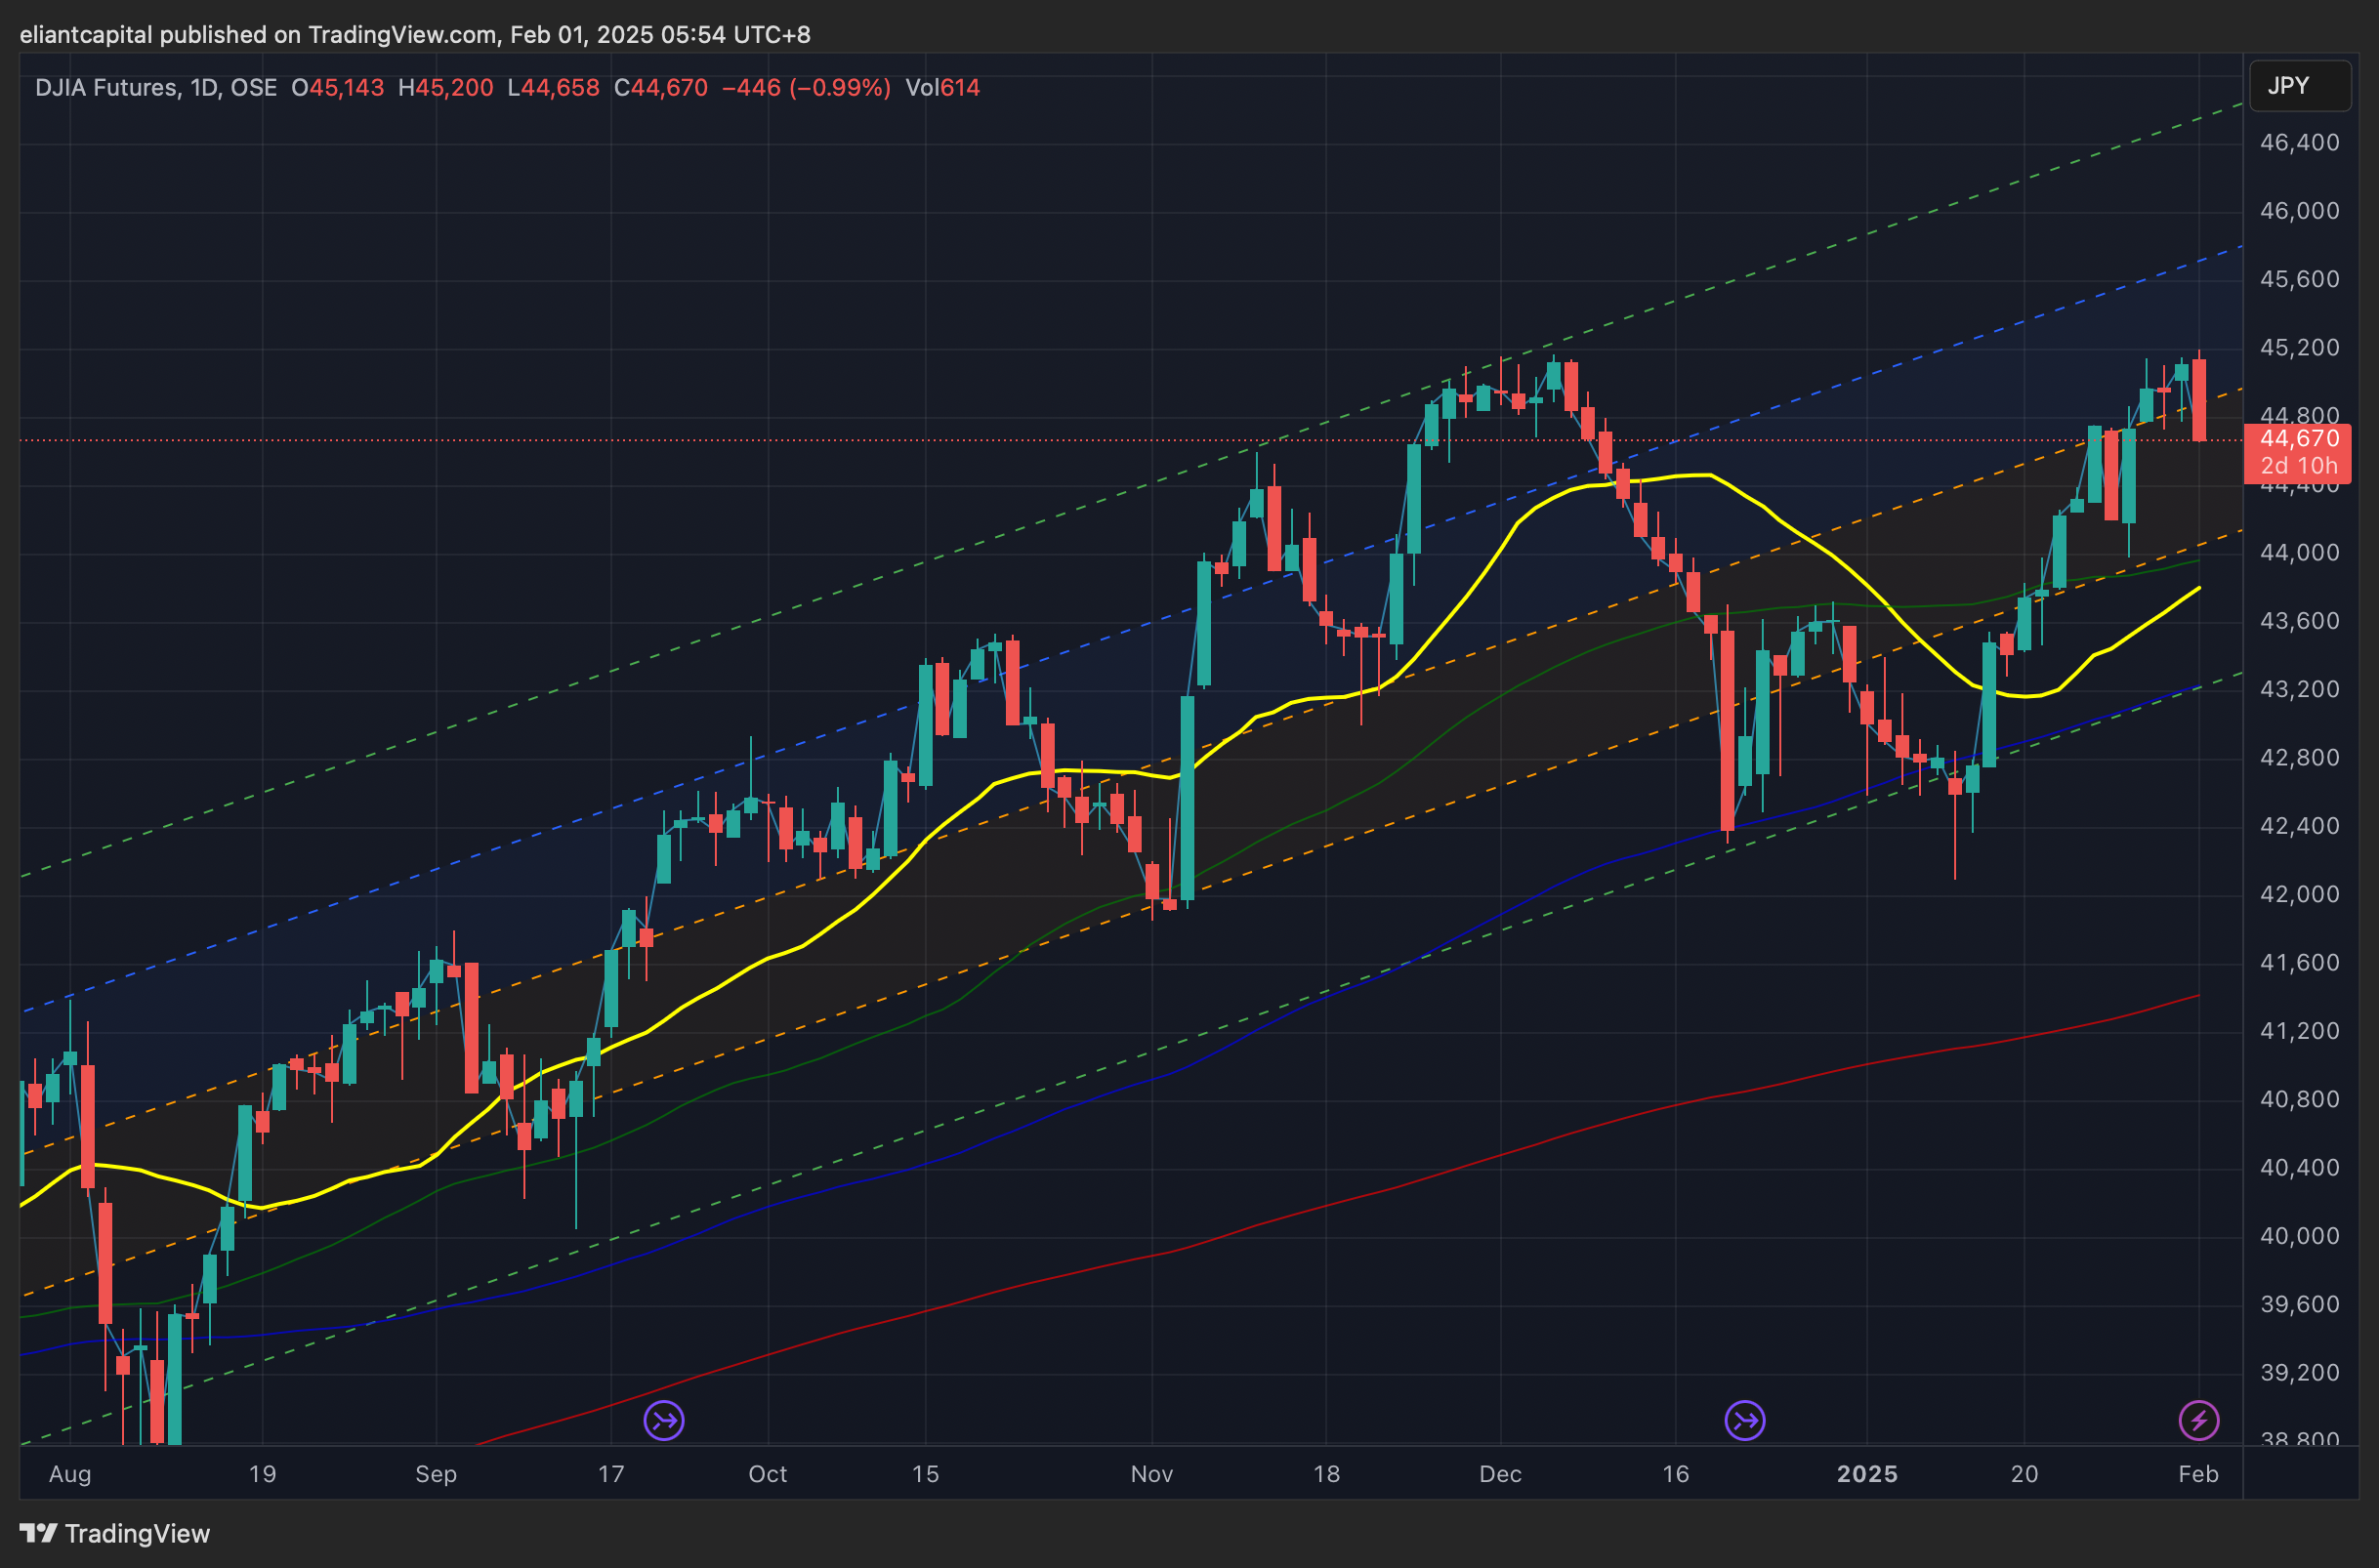Viewport: 2379px width, 1568px height.
Task: Open the JPY currency selector
Action: (x=2299, y=86)
